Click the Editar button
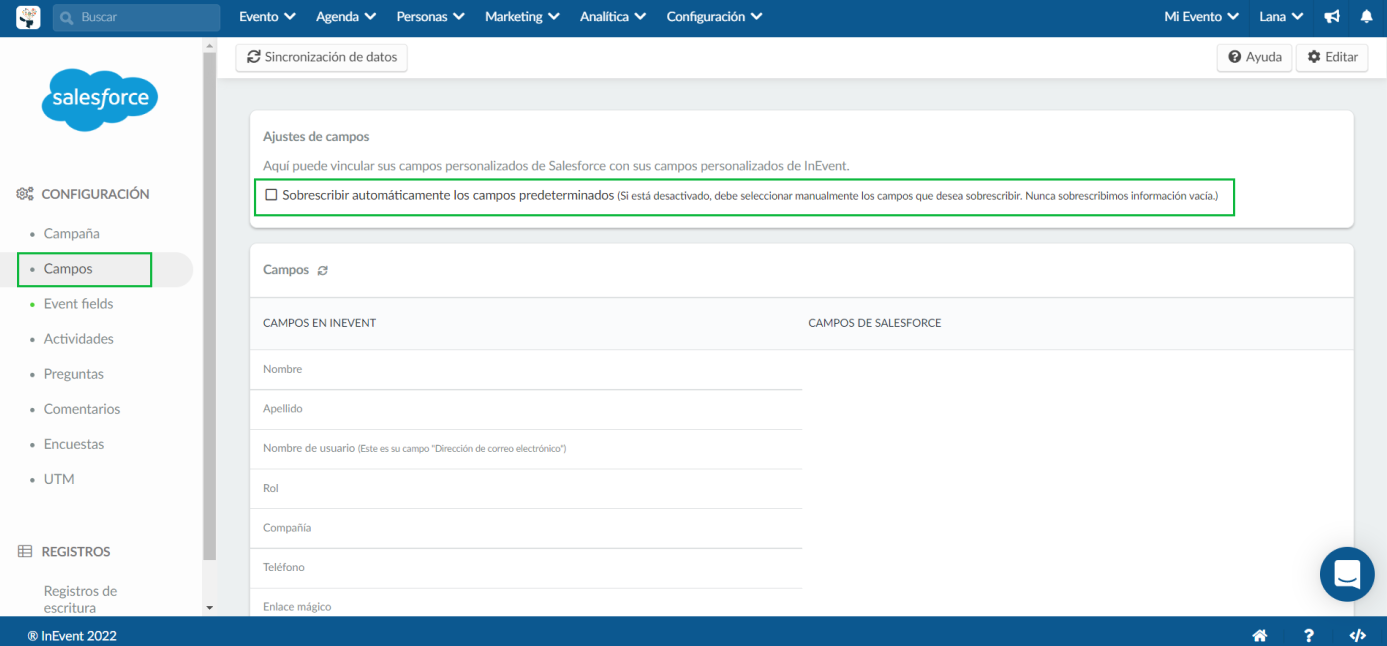The image size is (1387, 646). (1332, 57)
